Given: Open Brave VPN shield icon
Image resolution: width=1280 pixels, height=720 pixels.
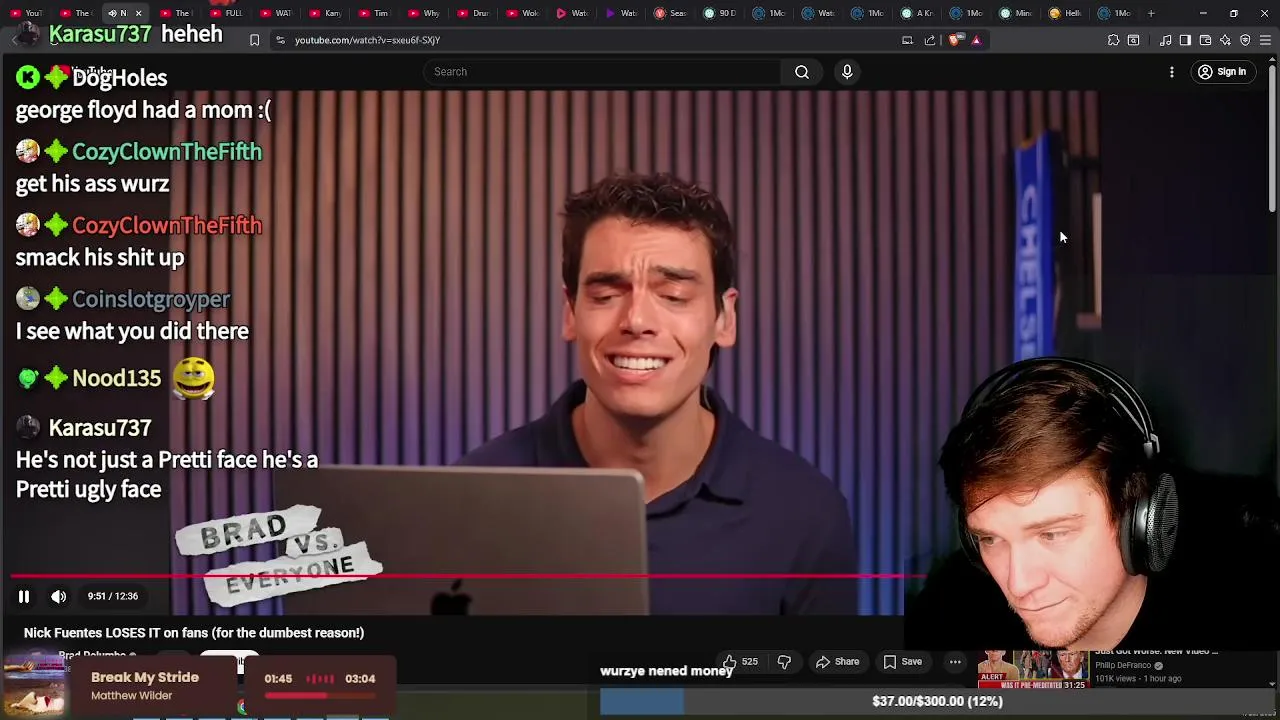Looking at the screenshot, I should tap(1245, 40).
